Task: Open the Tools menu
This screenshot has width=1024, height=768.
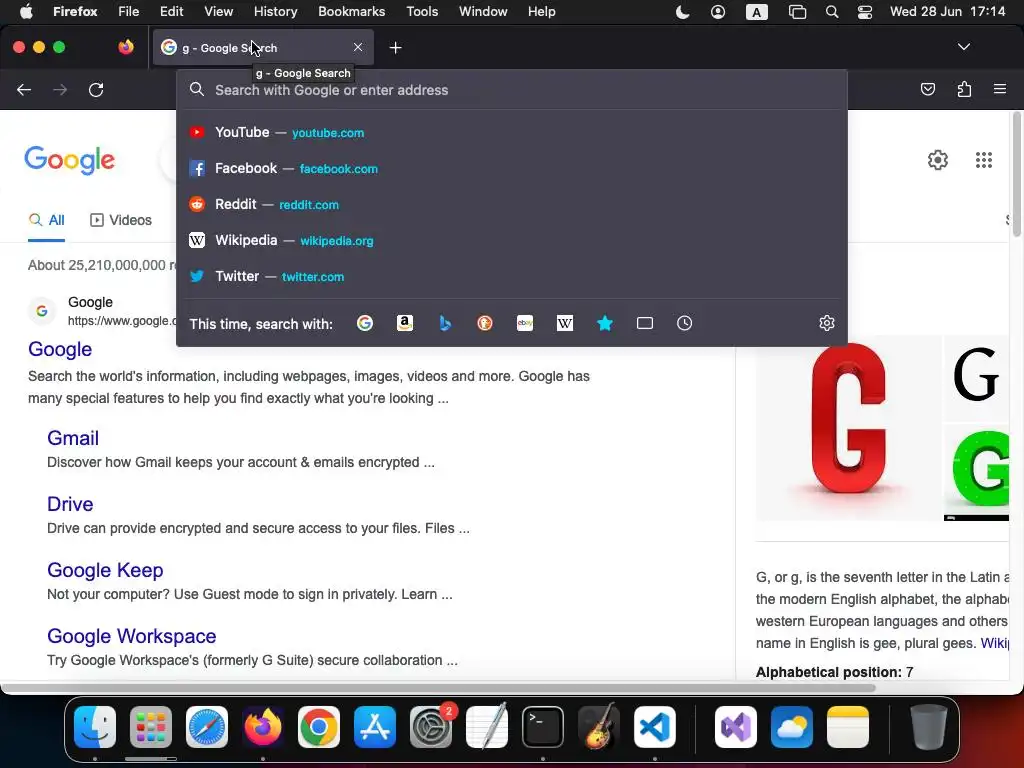Action: (422, 12)
